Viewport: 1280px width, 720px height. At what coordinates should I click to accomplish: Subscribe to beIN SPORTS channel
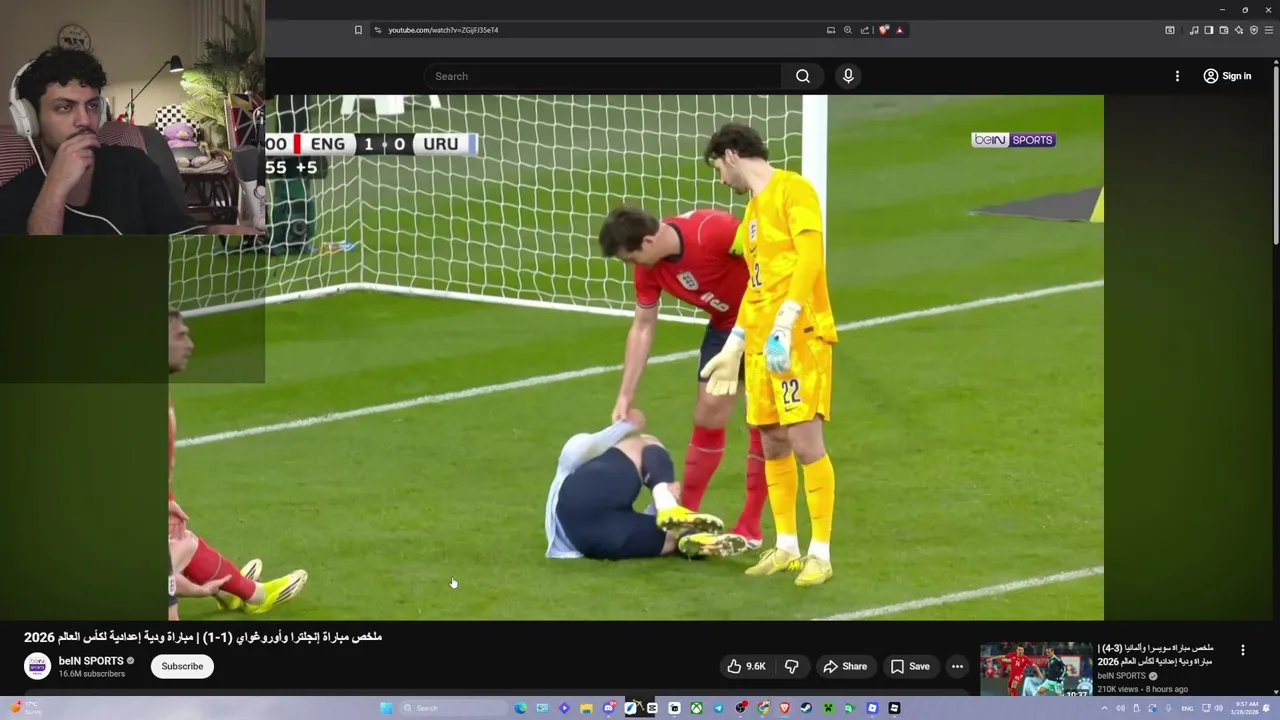(182, 666)
